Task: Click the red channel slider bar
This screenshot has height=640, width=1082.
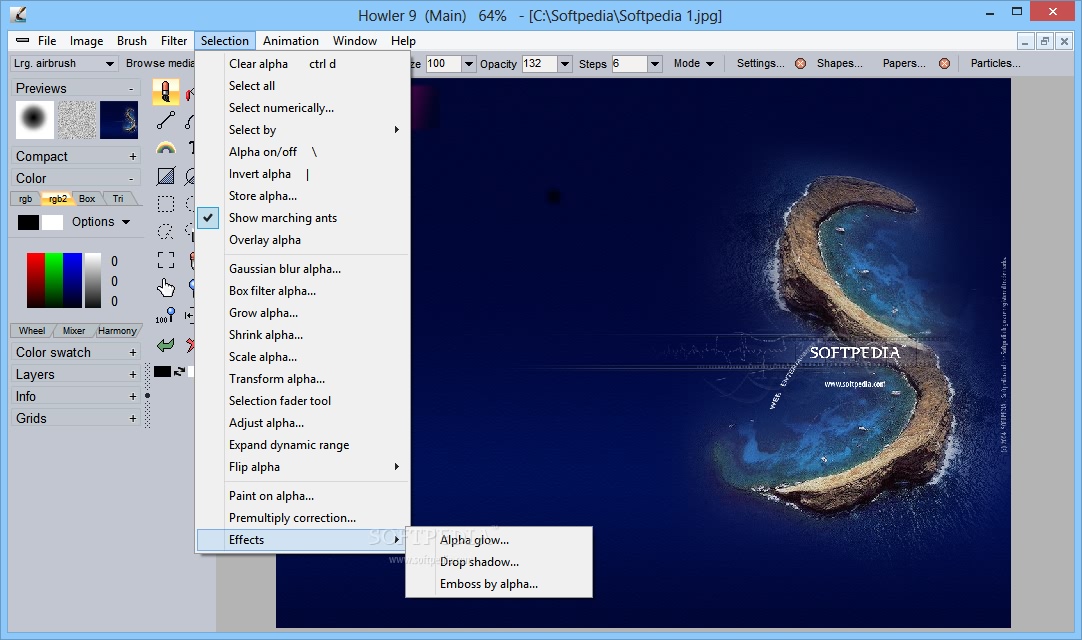Action: coord(36,280)
